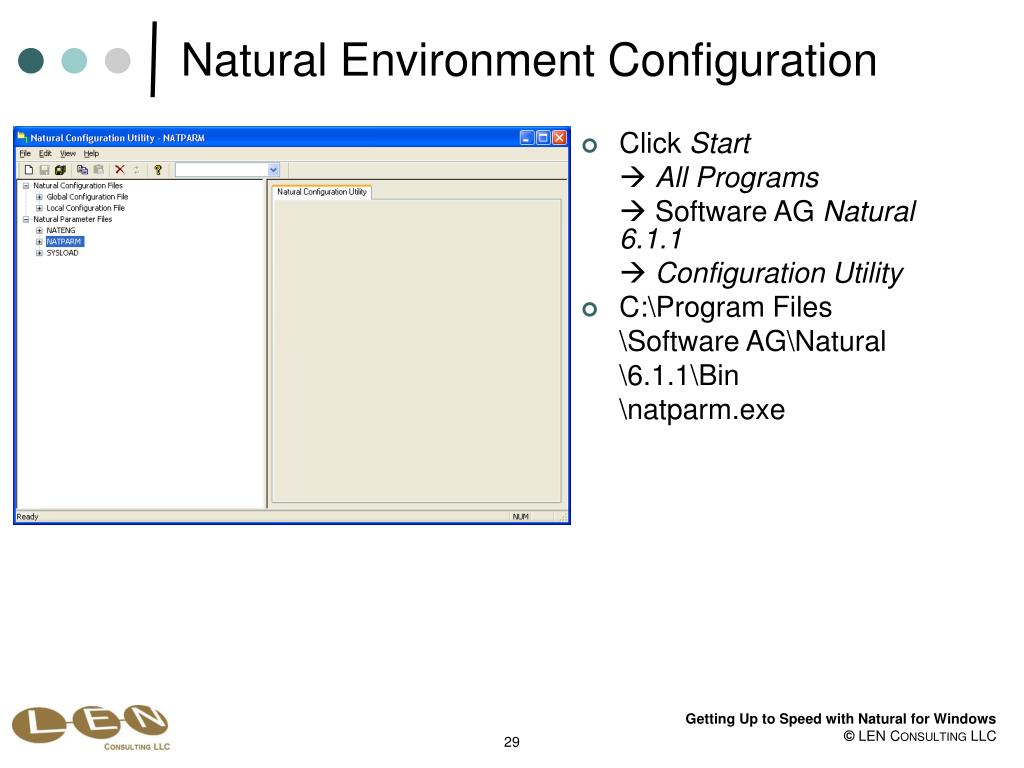Open the Help menu

tap(91, 153)
